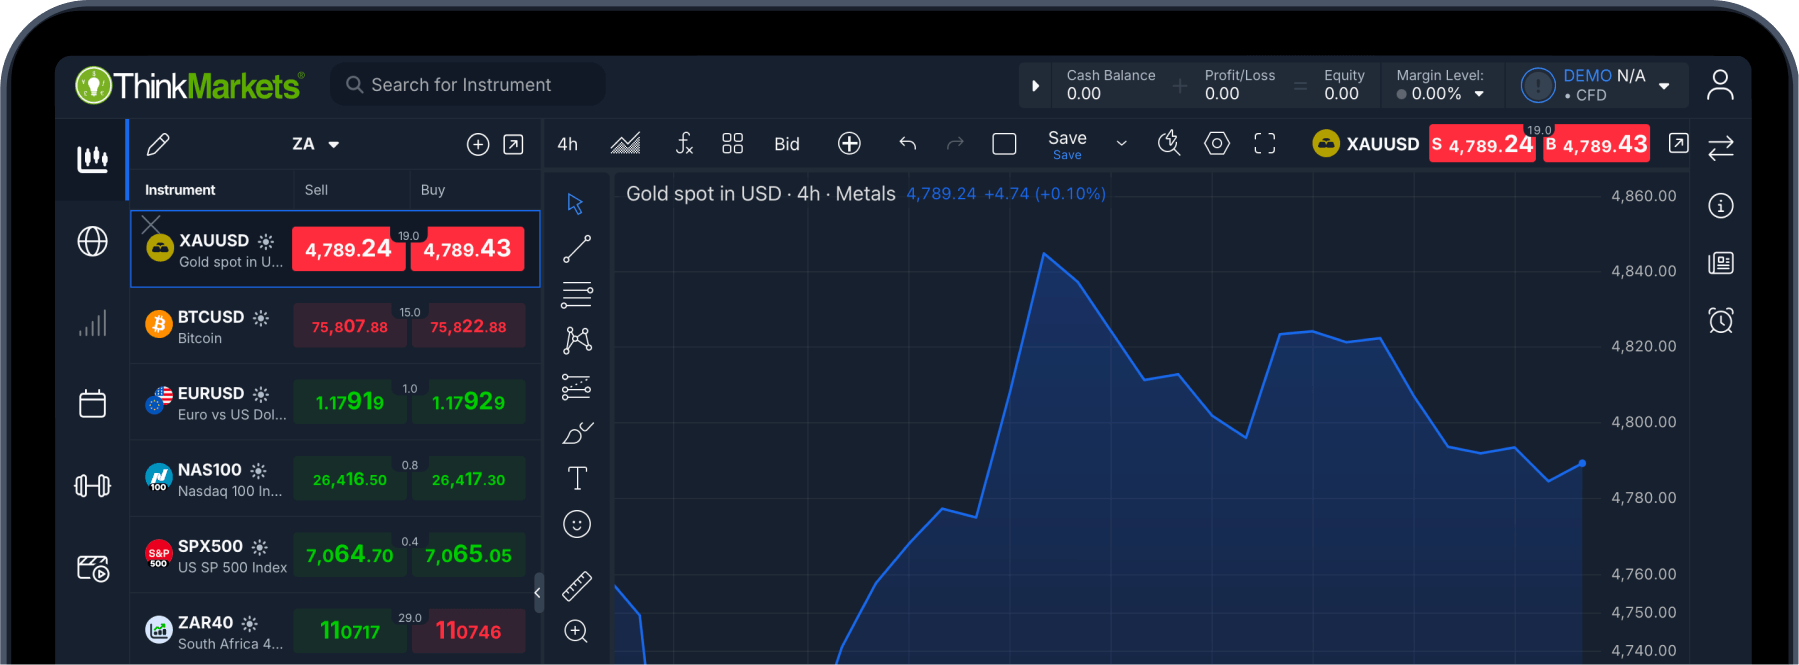The height and width of the screenshot is (665, 1799).
Task: Open the news icon on right panel
Action: tap(1721, 263)
